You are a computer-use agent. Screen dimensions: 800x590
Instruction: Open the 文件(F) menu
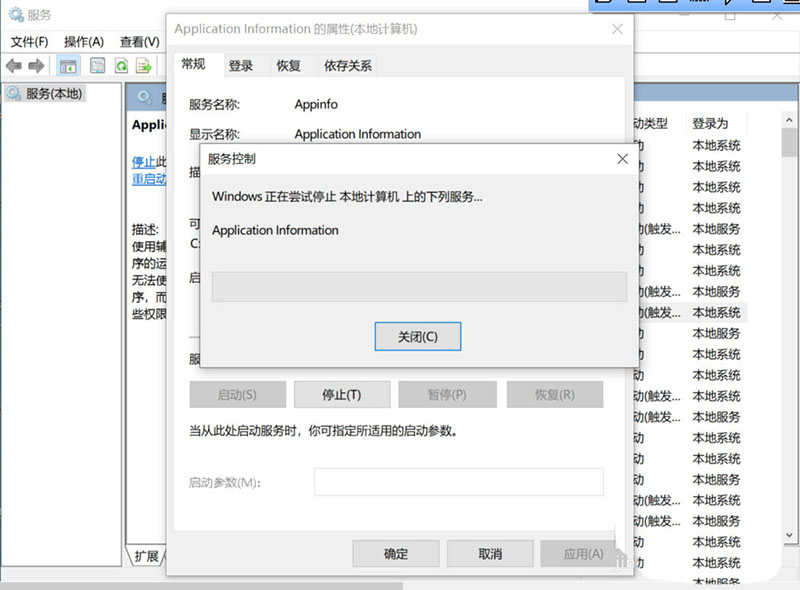coord(30,42)
